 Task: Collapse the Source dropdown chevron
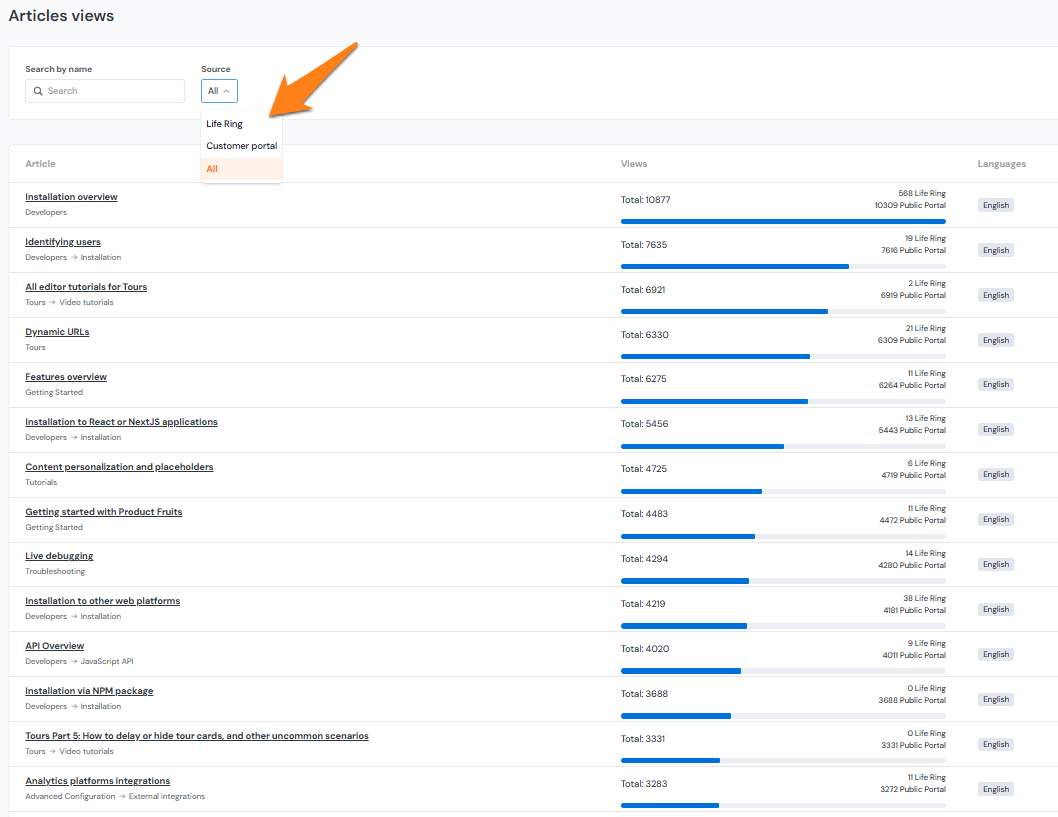pos(228,90)
